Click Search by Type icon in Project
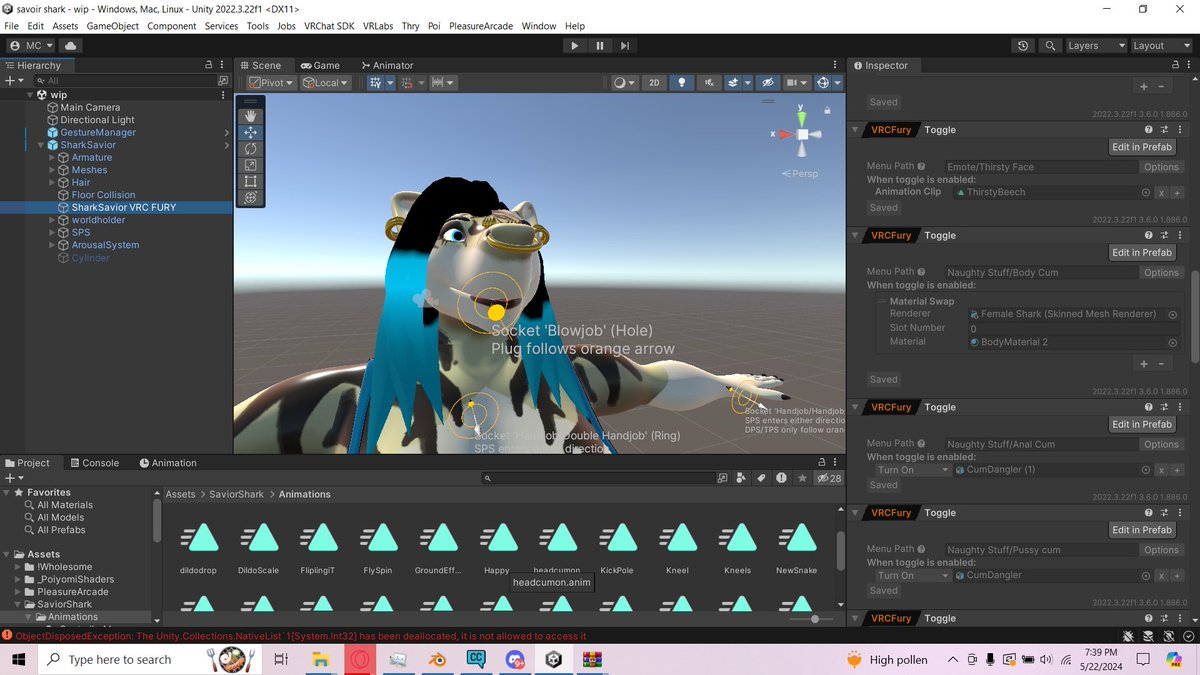Image resolution: width=1200 pixels, height=675 pixels. click(742, 479)
